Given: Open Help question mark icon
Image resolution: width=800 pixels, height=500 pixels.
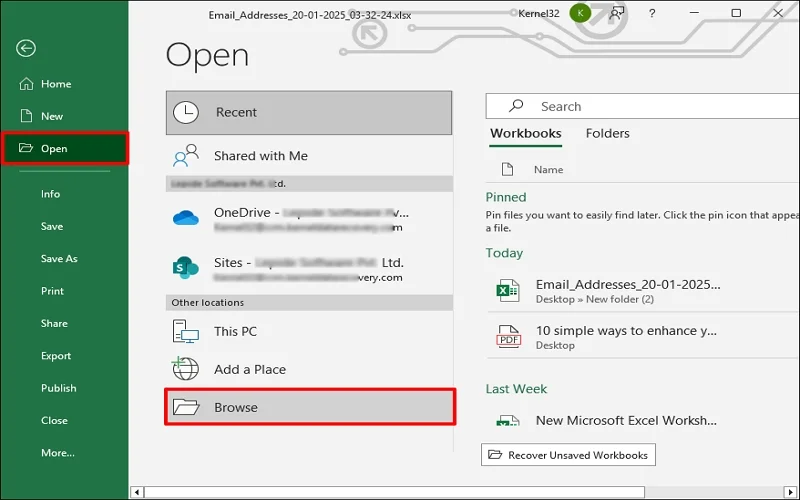Looking at the screenshot, I should (652, 14).
